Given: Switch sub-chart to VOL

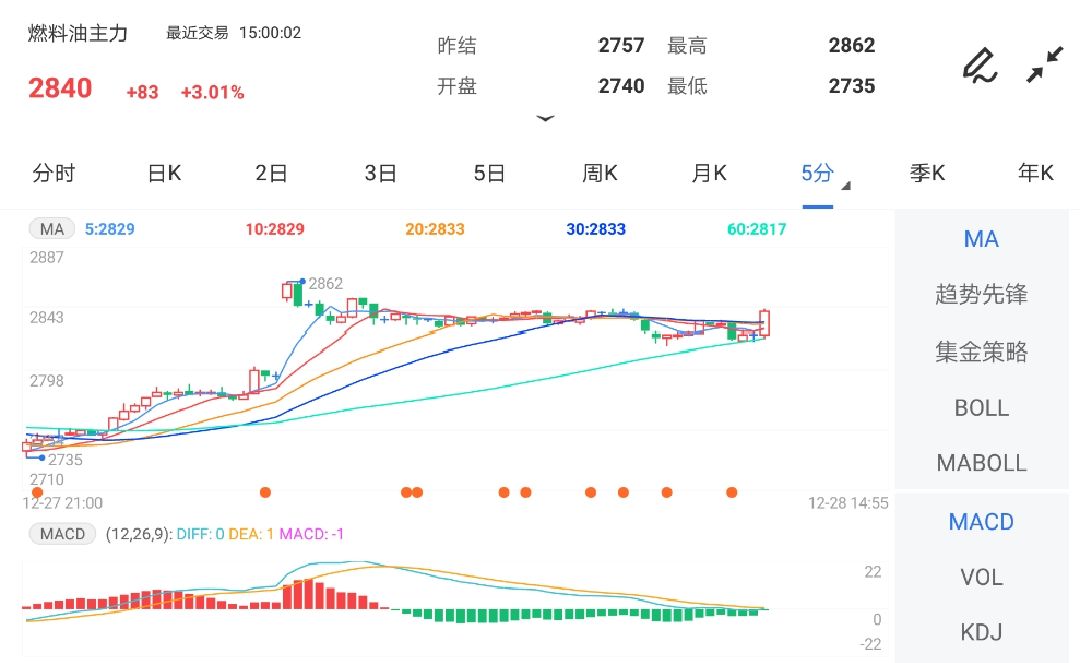Looking at the screenshot, I should pyautogui.click(x=981, y=577).
